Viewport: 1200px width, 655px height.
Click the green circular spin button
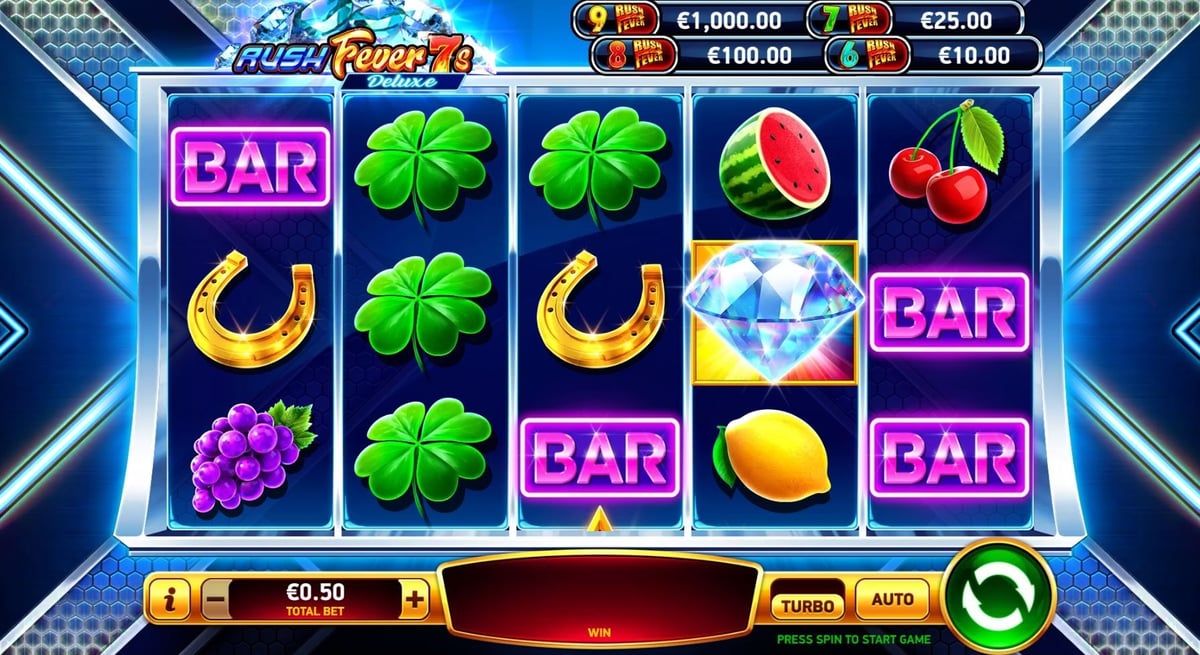pos(997,598)
